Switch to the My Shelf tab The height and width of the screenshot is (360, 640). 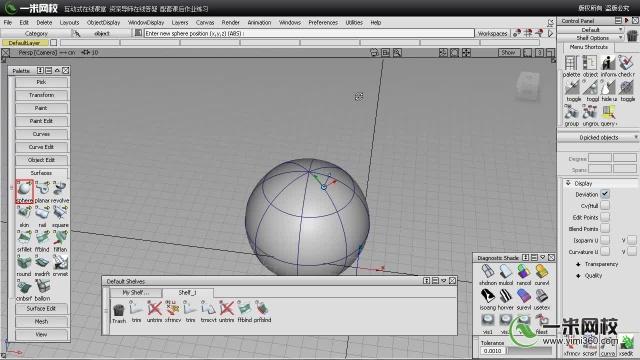(136, 293)
